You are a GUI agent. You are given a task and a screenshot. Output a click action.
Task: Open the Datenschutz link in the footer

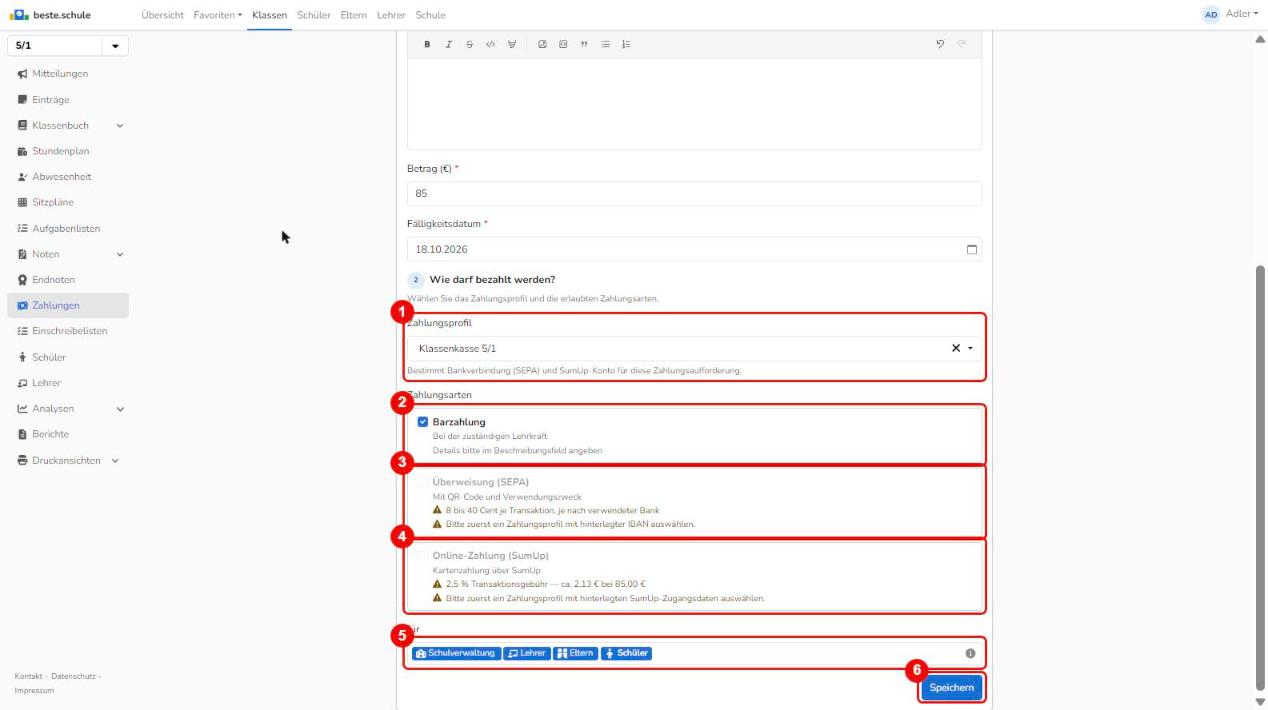[x=74, y=676]
